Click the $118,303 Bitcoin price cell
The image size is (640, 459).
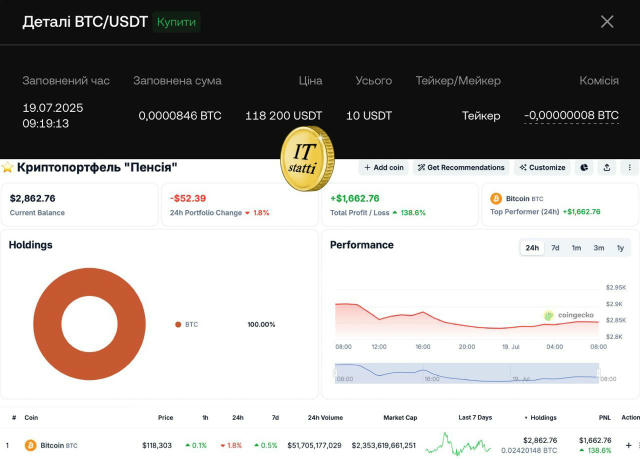(x=157, y=445)
